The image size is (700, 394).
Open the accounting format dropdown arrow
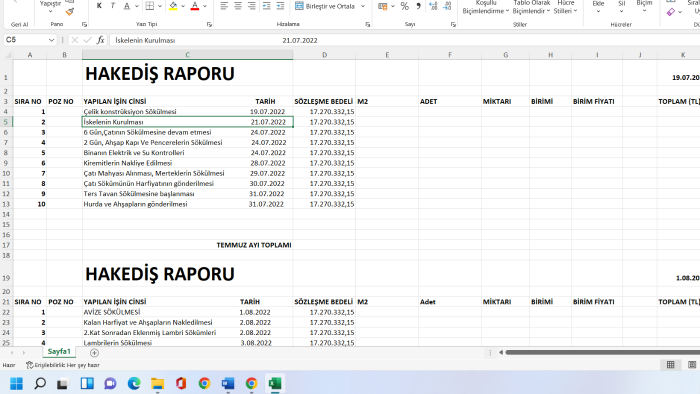393,6
